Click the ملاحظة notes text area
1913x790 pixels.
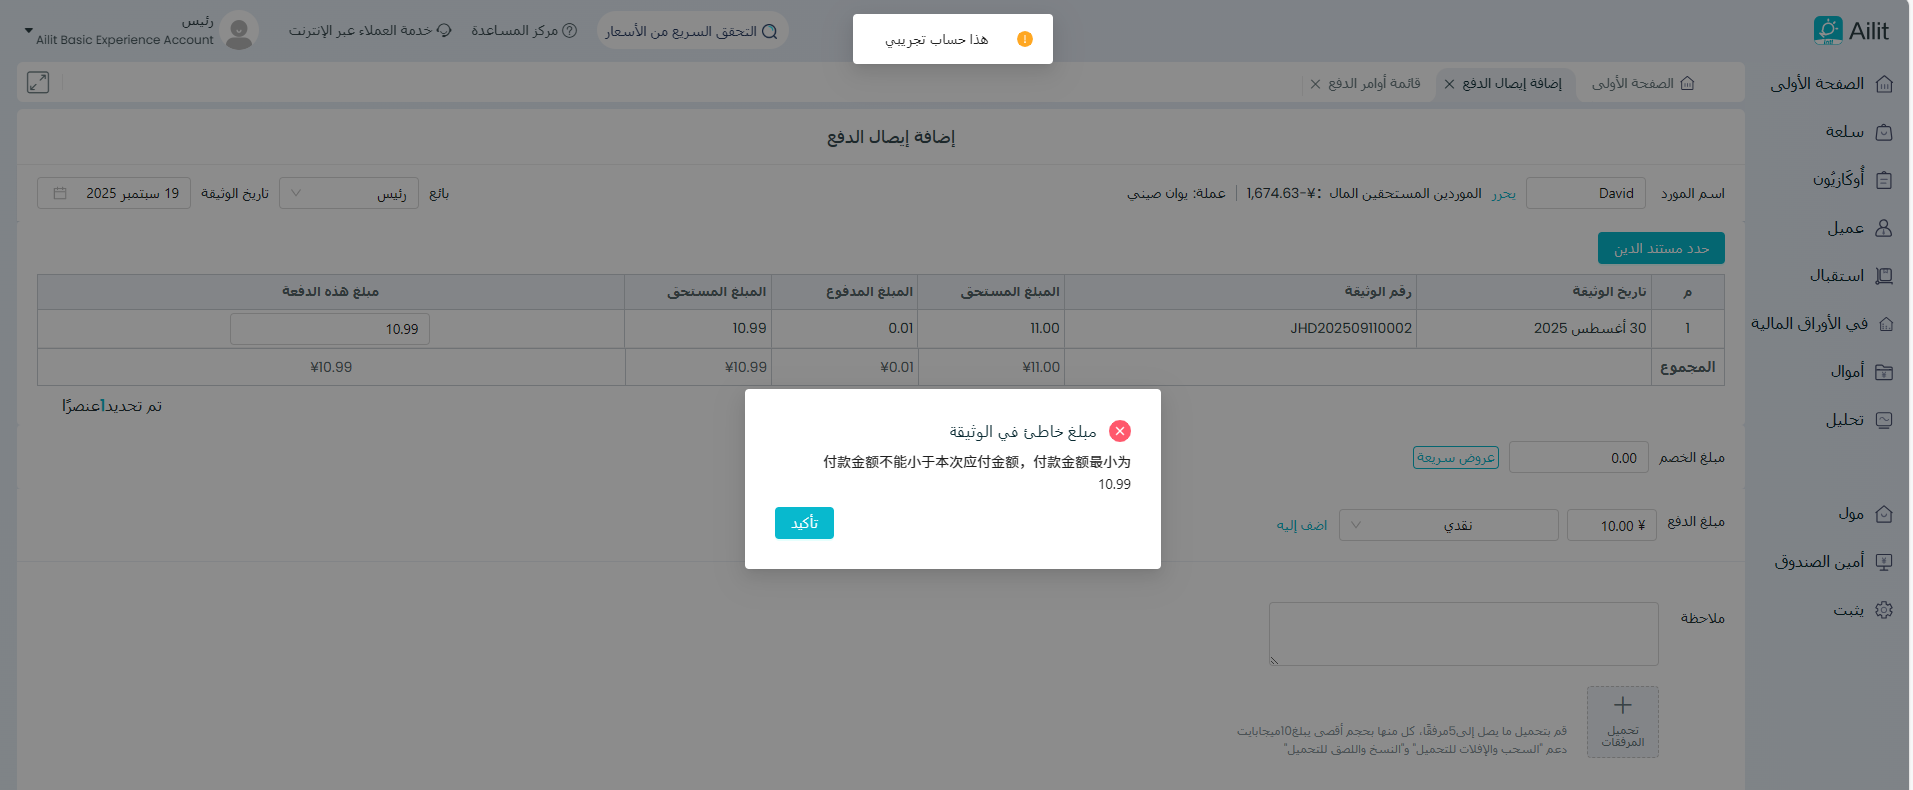click(1463, 633)
